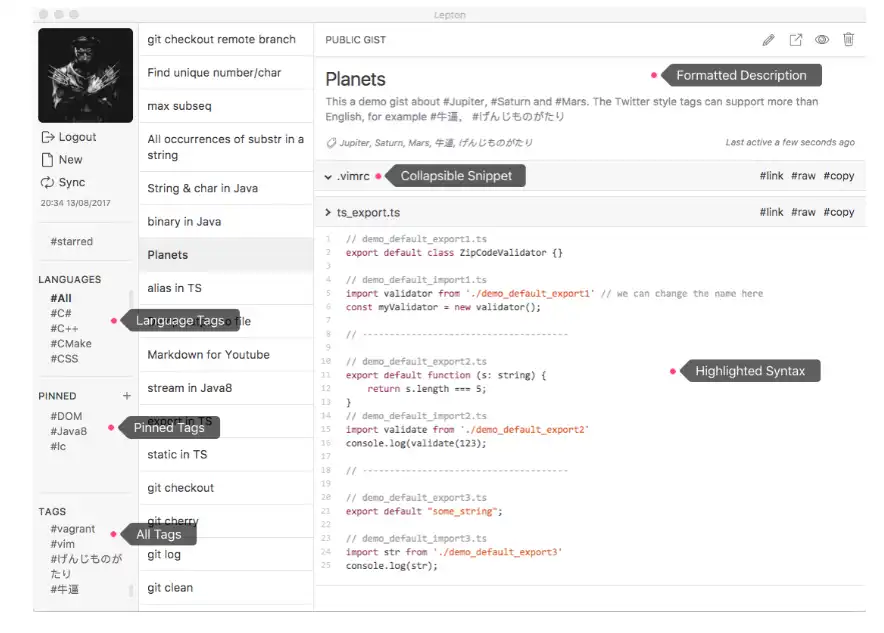Click the user avatar thumbnail
This screenshot has width=884, height=633.
tap(85, 75)
